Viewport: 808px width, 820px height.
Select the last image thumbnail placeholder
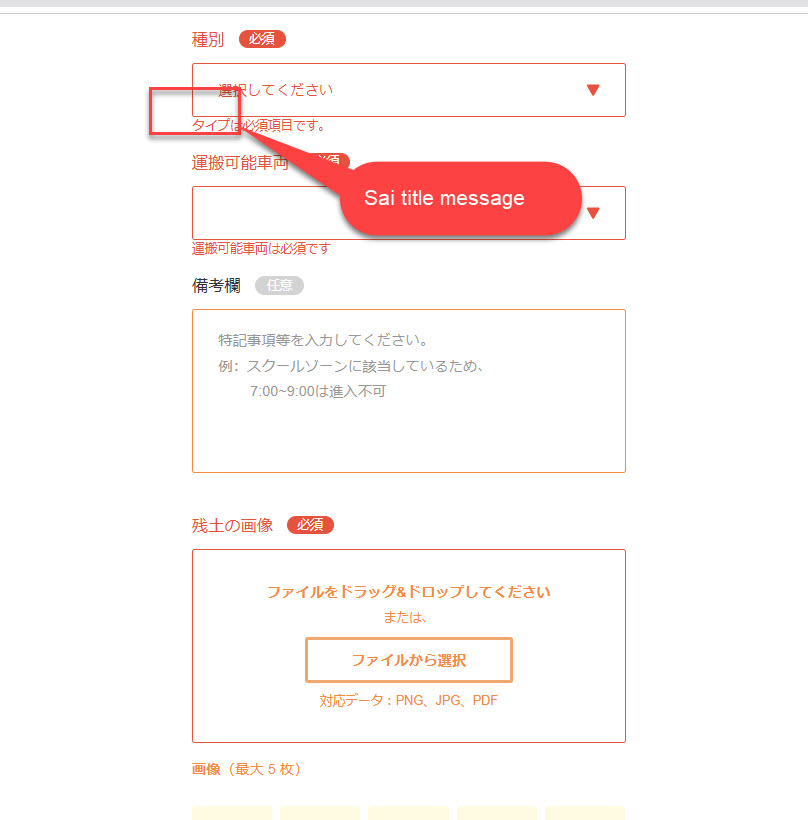pos(585,813)
